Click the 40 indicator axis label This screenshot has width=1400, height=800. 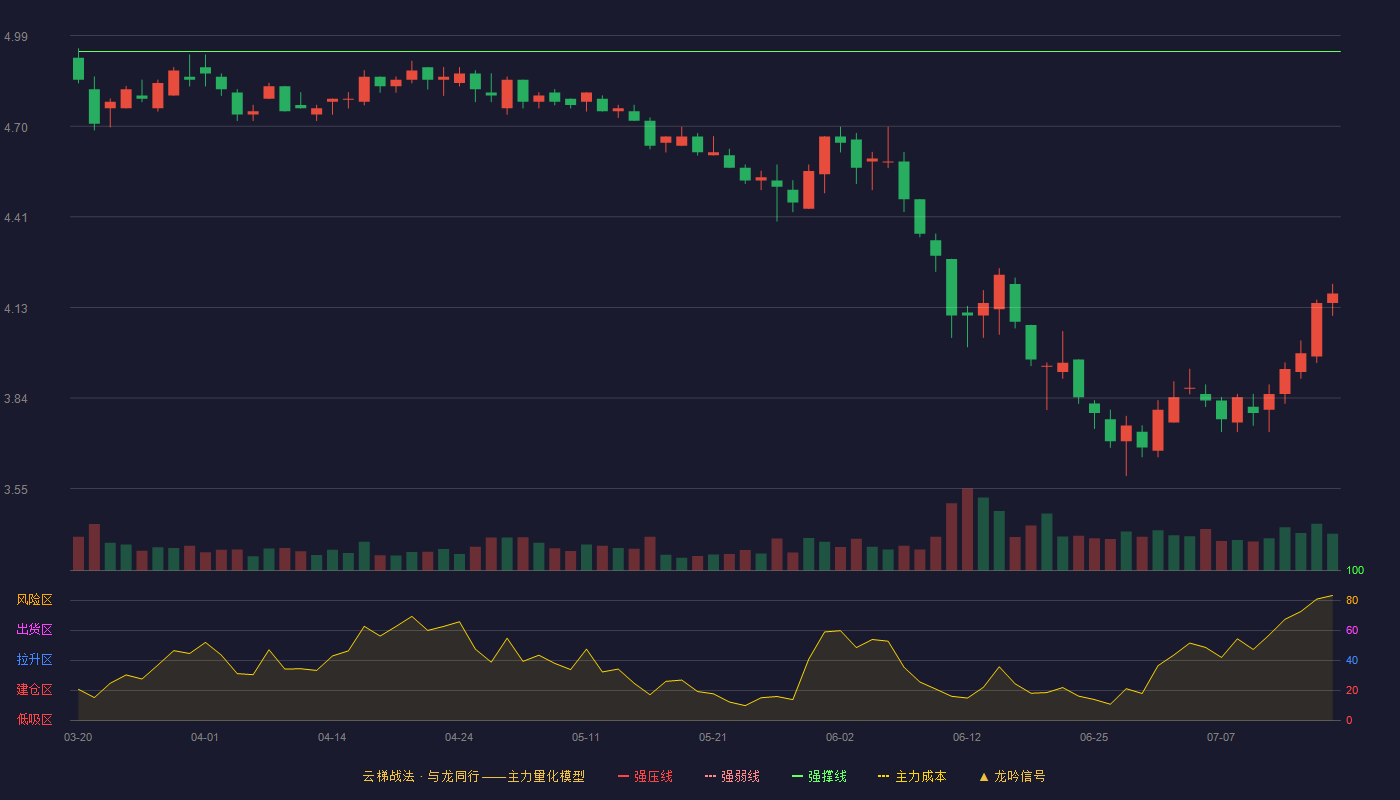[x=1352, y=660]
